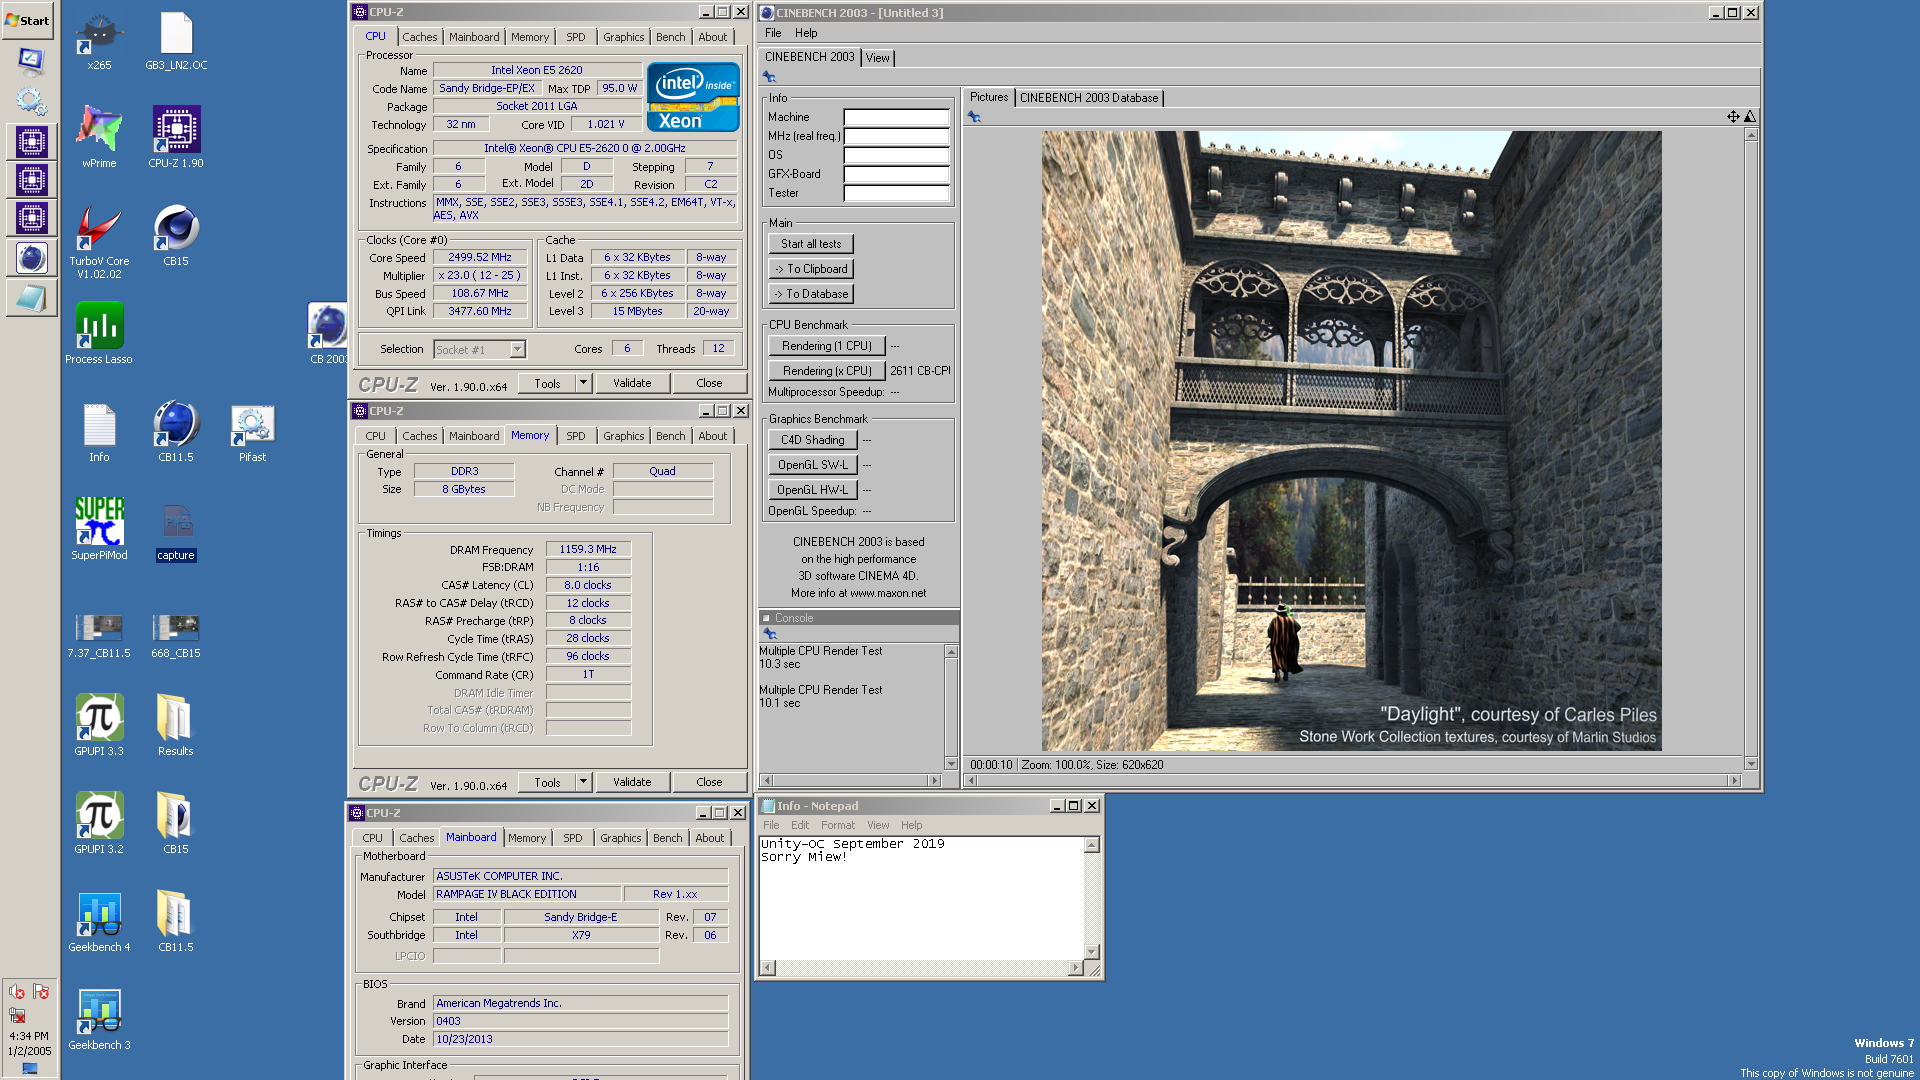Run OpenGL SW-L benchmark

[x=813, y=465]
